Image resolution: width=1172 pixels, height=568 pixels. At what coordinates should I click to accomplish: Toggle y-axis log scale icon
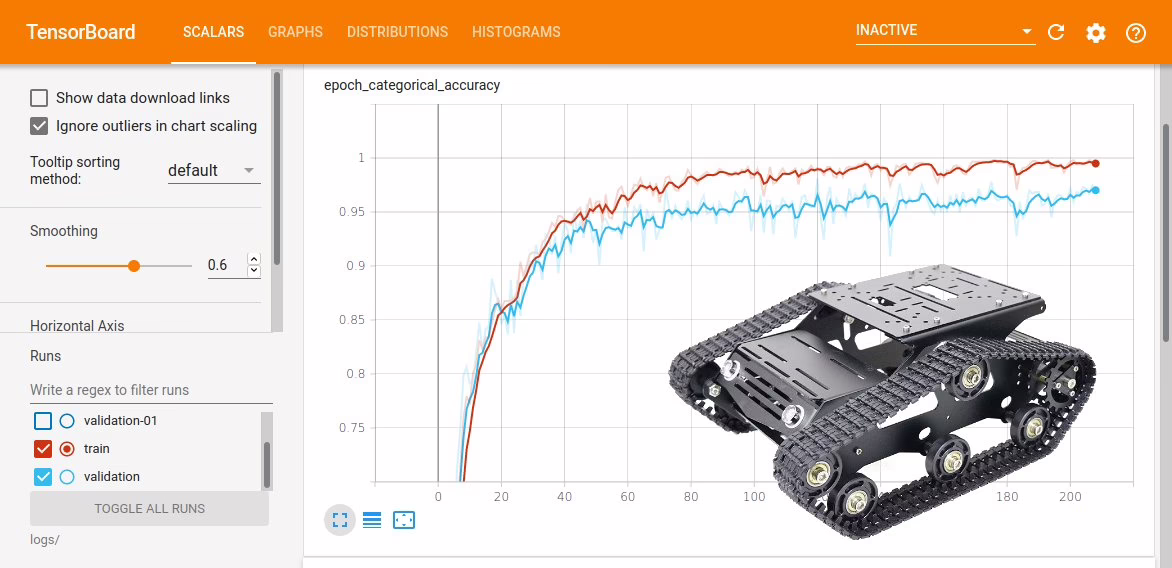click(x=372, y=520)
